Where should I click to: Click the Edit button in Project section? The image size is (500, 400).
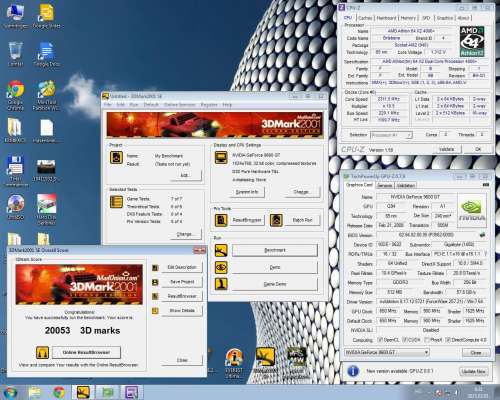coord(185,175)
